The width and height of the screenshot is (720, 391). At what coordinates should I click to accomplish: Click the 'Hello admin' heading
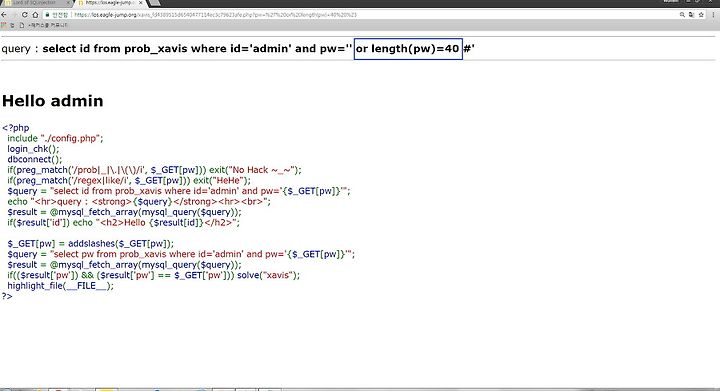tap(53, 101)
